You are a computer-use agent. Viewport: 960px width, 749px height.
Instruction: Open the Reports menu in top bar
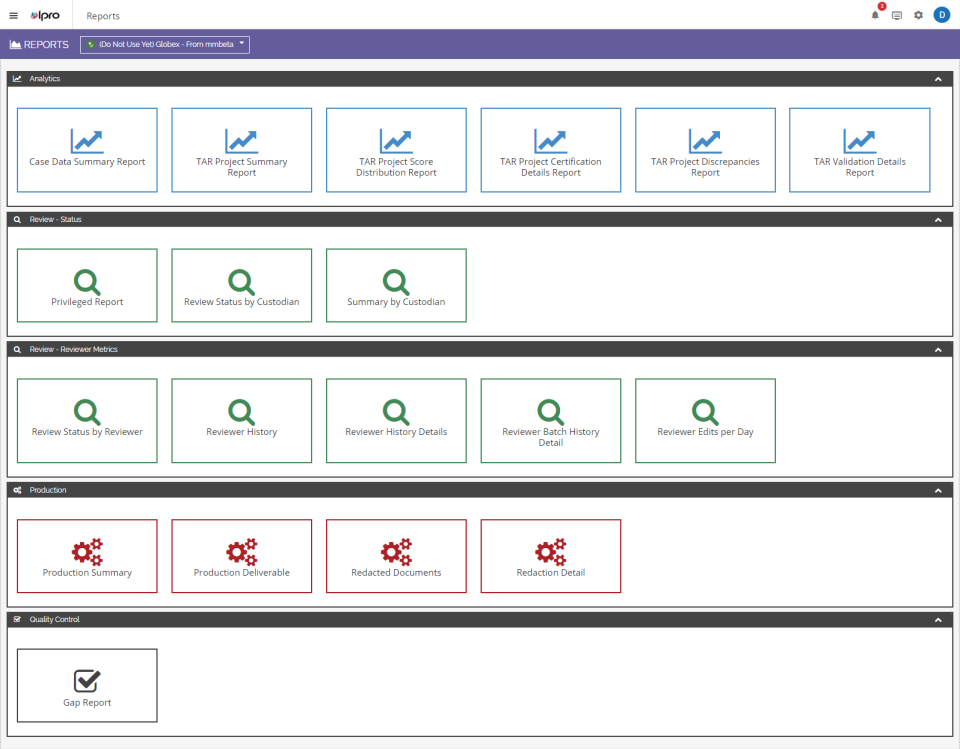(x=103, y=15)
